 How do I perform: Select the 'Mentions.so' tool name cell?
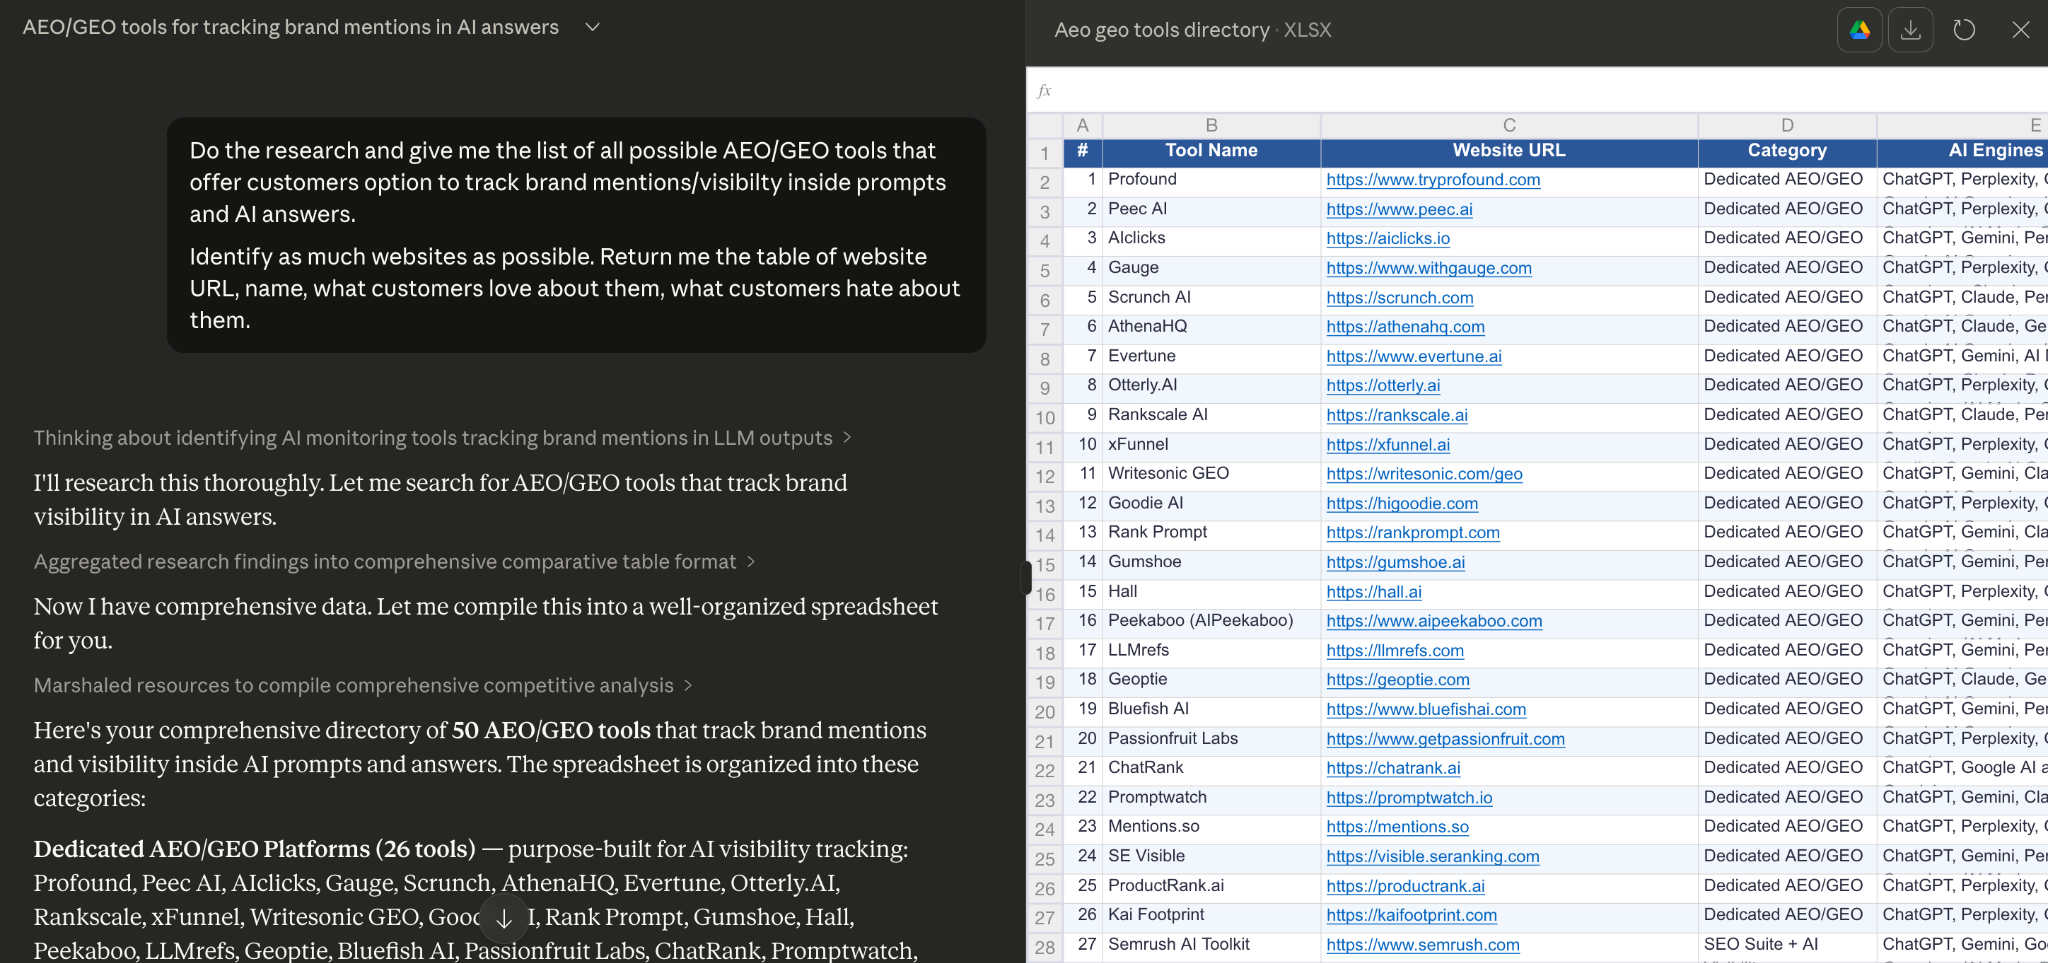(x=1211, y=827)
